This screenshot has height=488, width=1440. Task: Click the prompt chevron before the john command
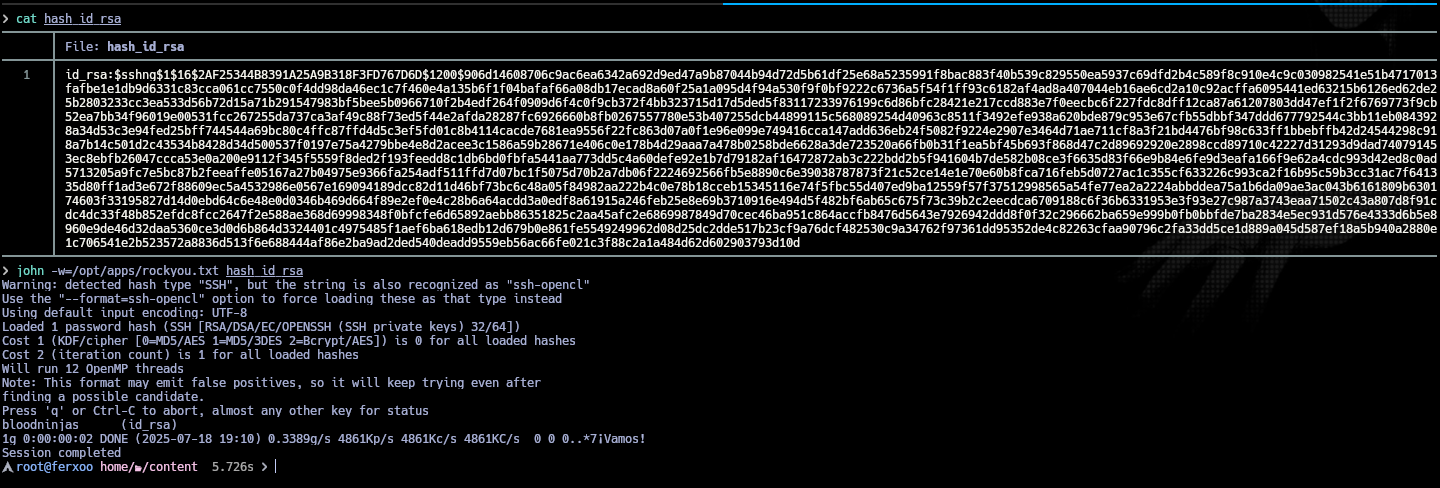[6, 271]
